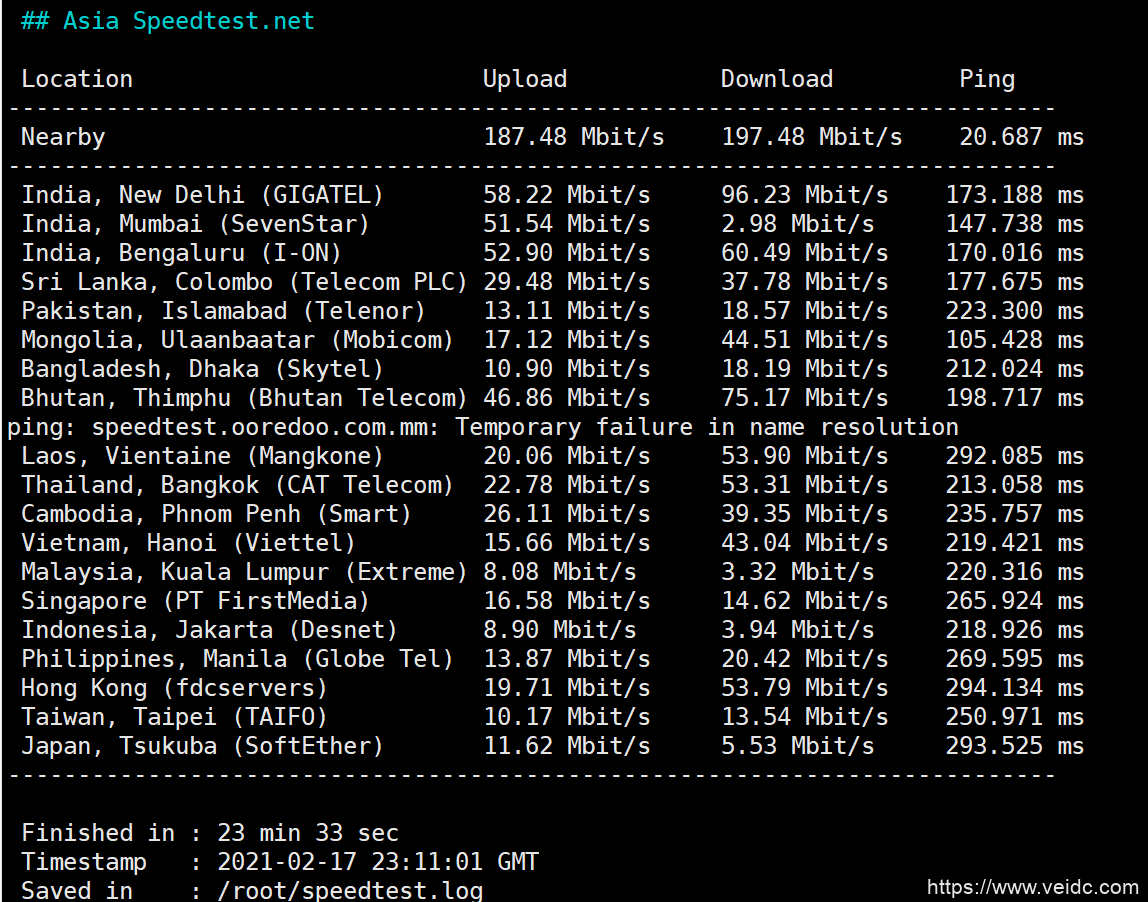
Task: Click Hanoi ping 219.421 ms
Action: point(1015,543)
